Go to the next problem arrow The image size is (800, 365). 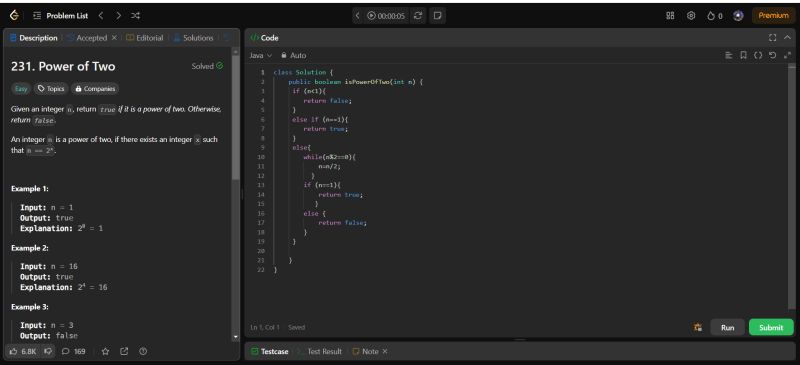(x=118, y=16)
